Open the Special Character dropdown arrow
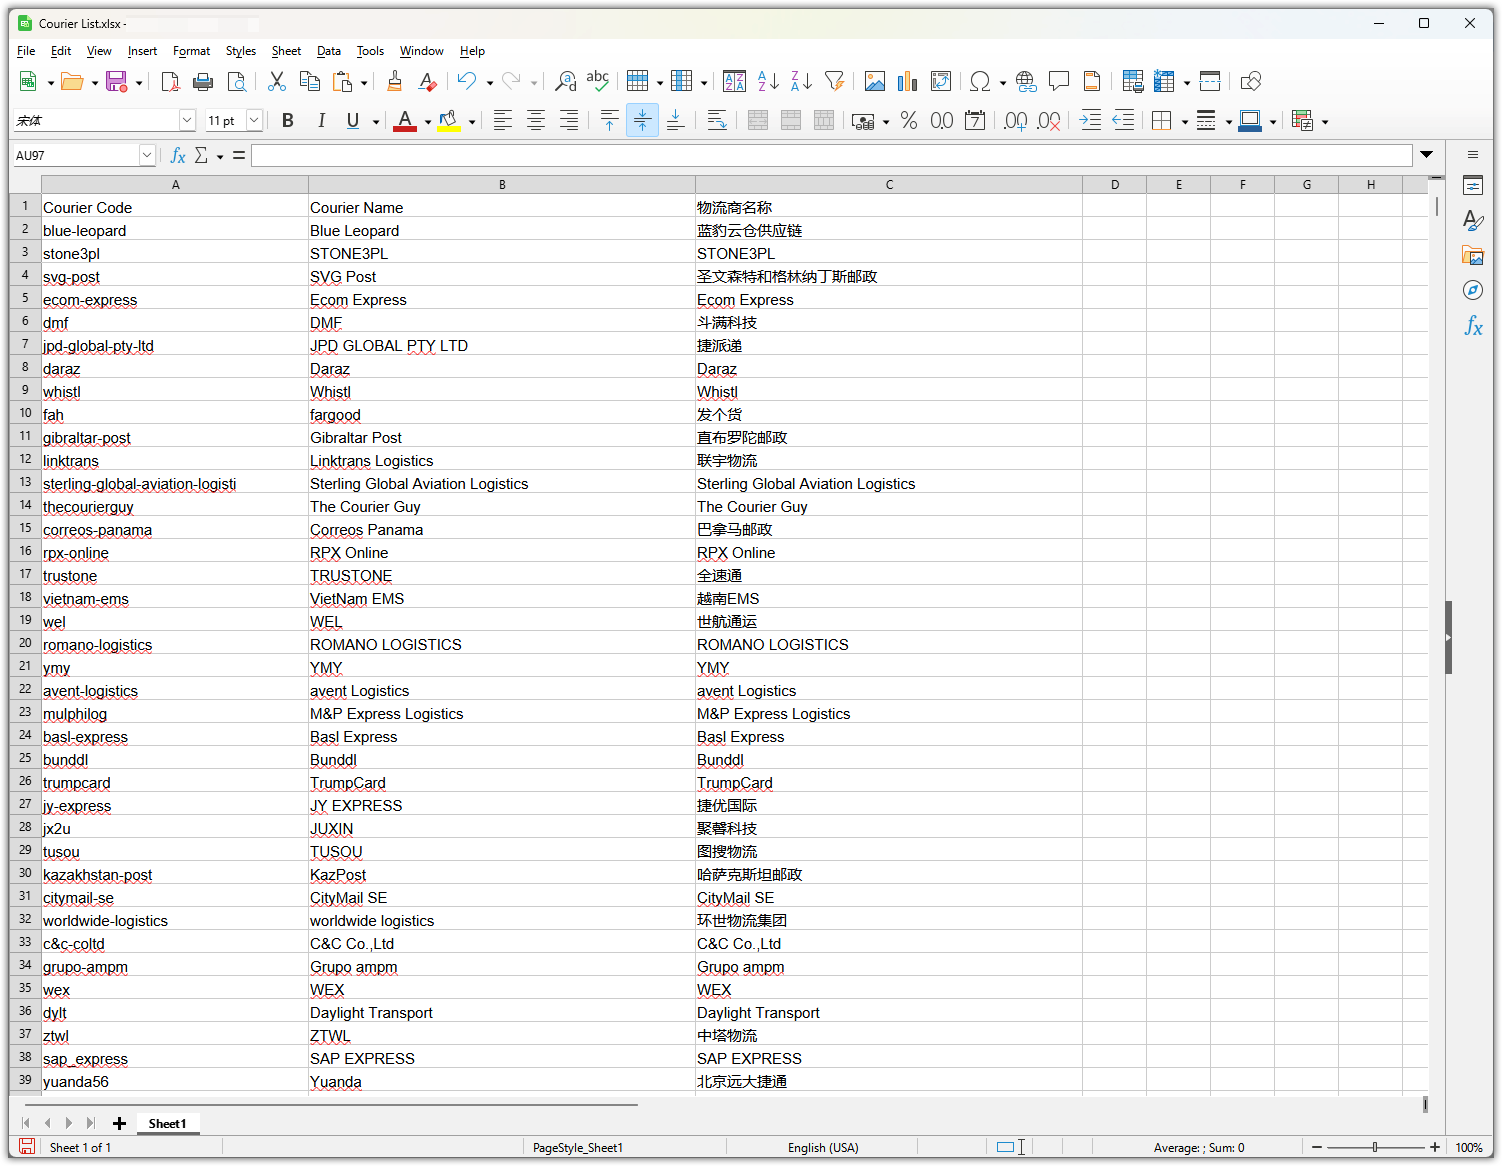 click(1003, 83)
